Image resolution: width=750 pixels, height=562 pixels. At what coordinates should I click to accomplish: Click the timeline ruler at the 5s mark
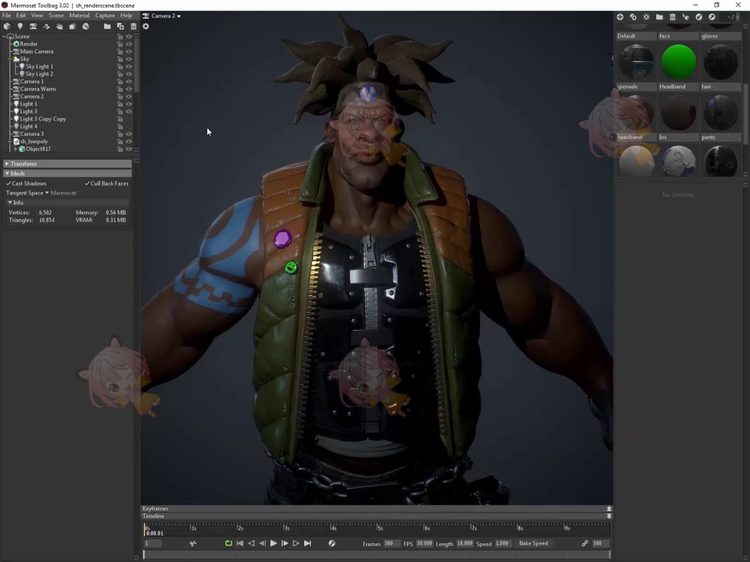pos(378,528)
